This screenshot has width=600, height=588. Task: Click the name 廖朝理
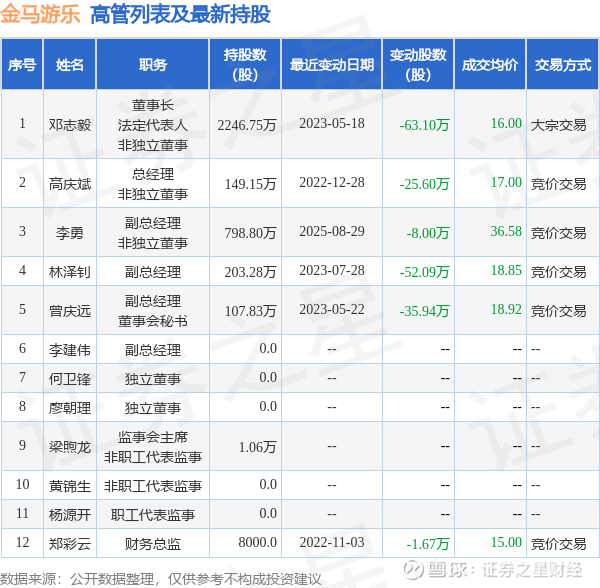pos(70,408)
